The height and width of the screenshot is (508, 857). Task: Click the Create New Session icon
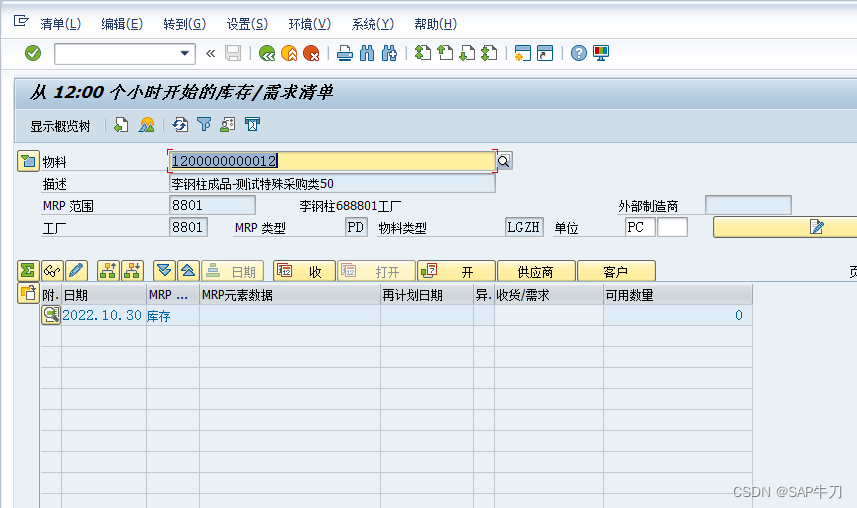523,53
